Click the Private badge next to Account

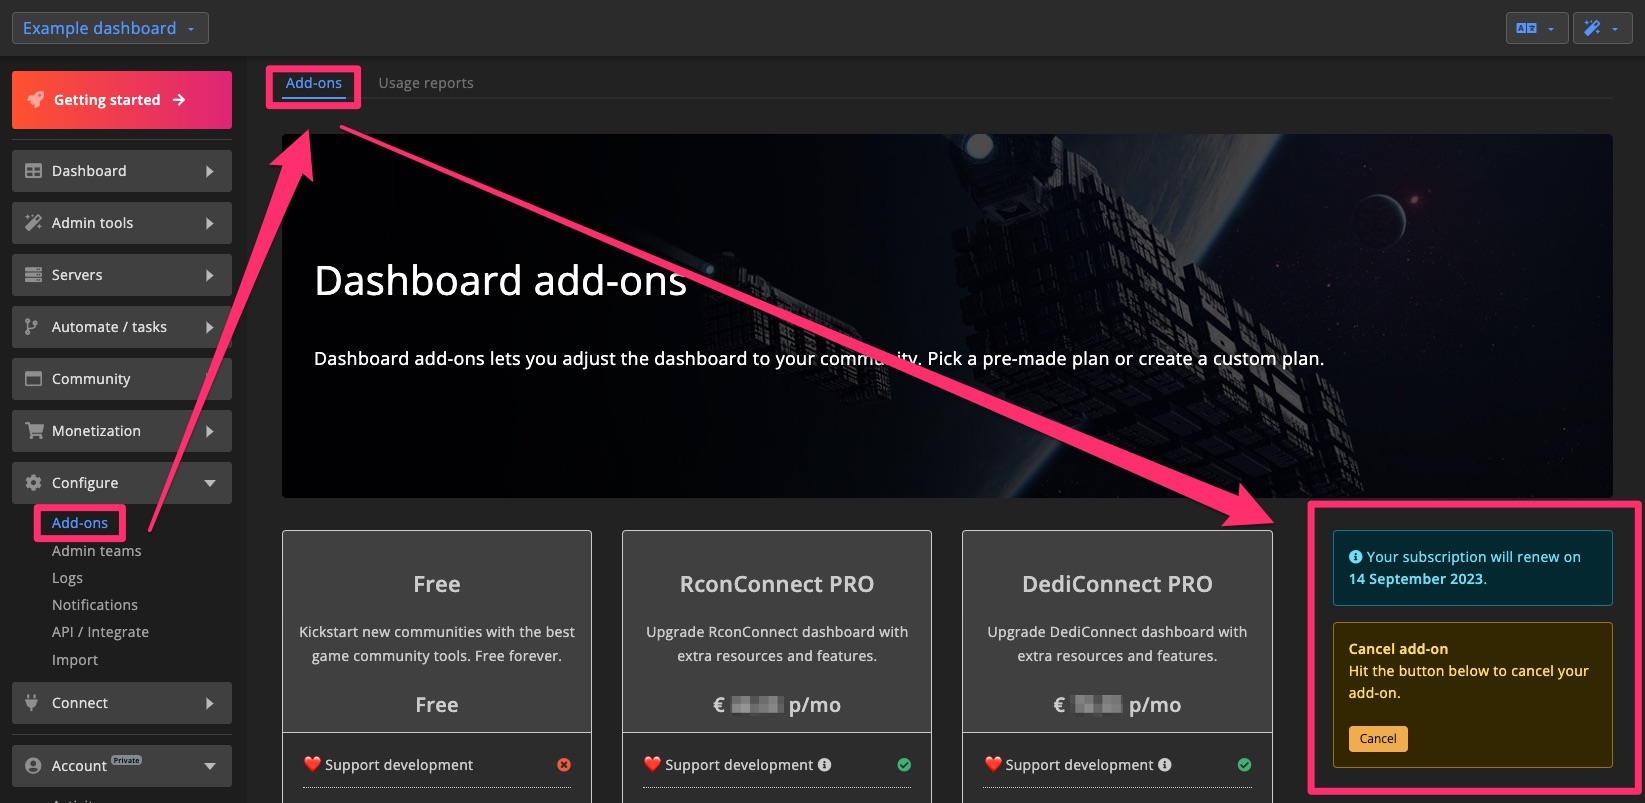(x=127, y=760)
